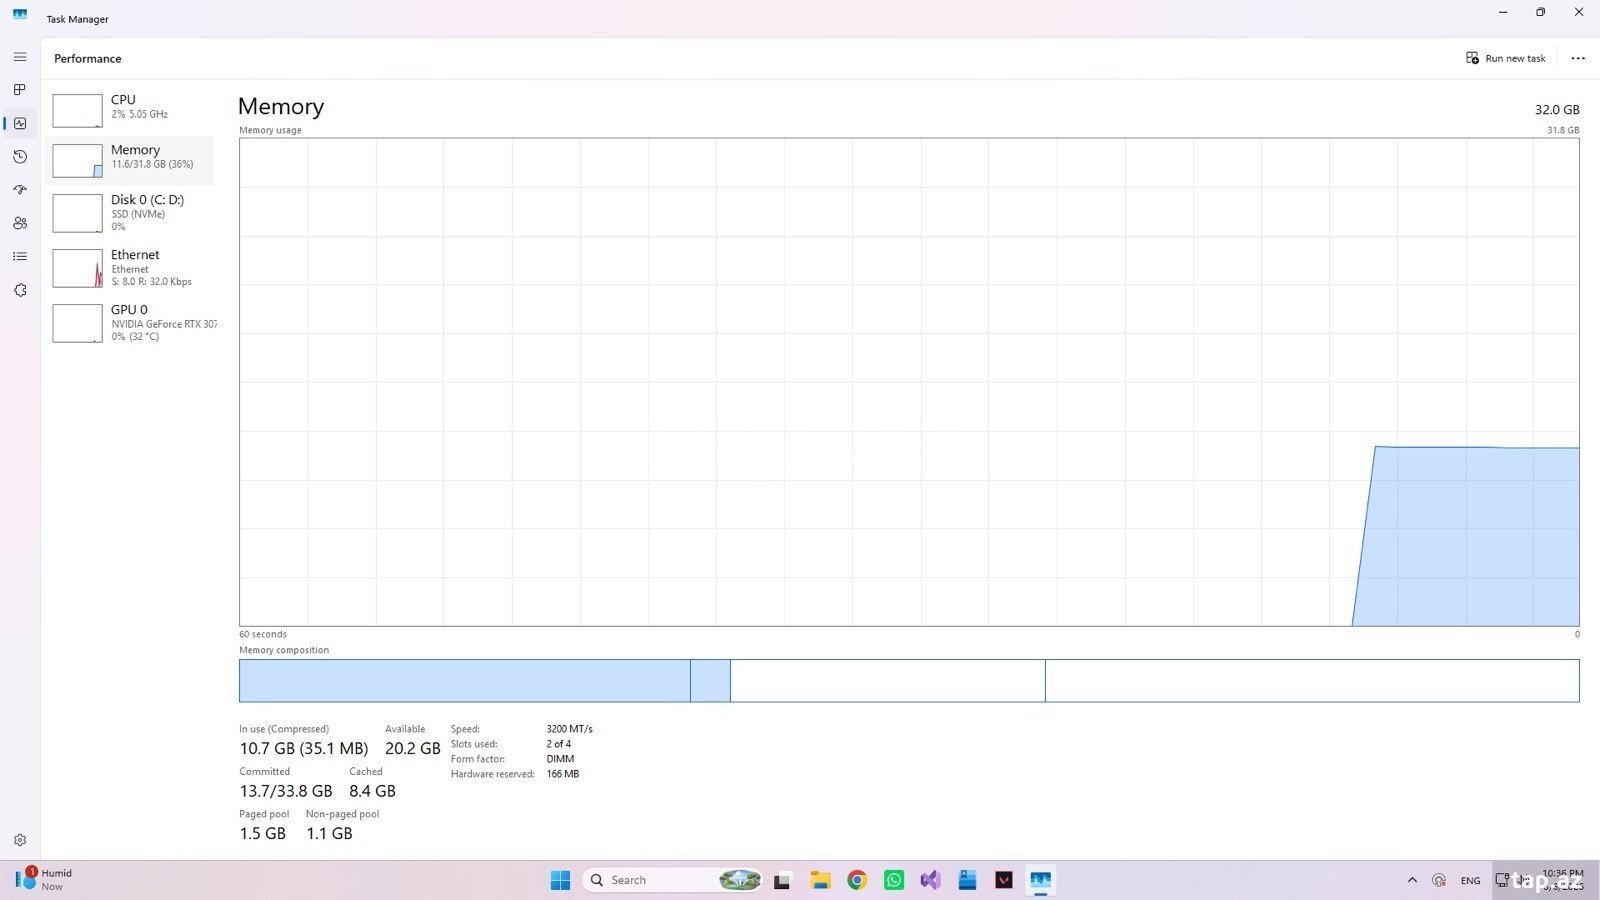Open the Services page icon
Screen dimensions: 1600x900
click(20, 290)
